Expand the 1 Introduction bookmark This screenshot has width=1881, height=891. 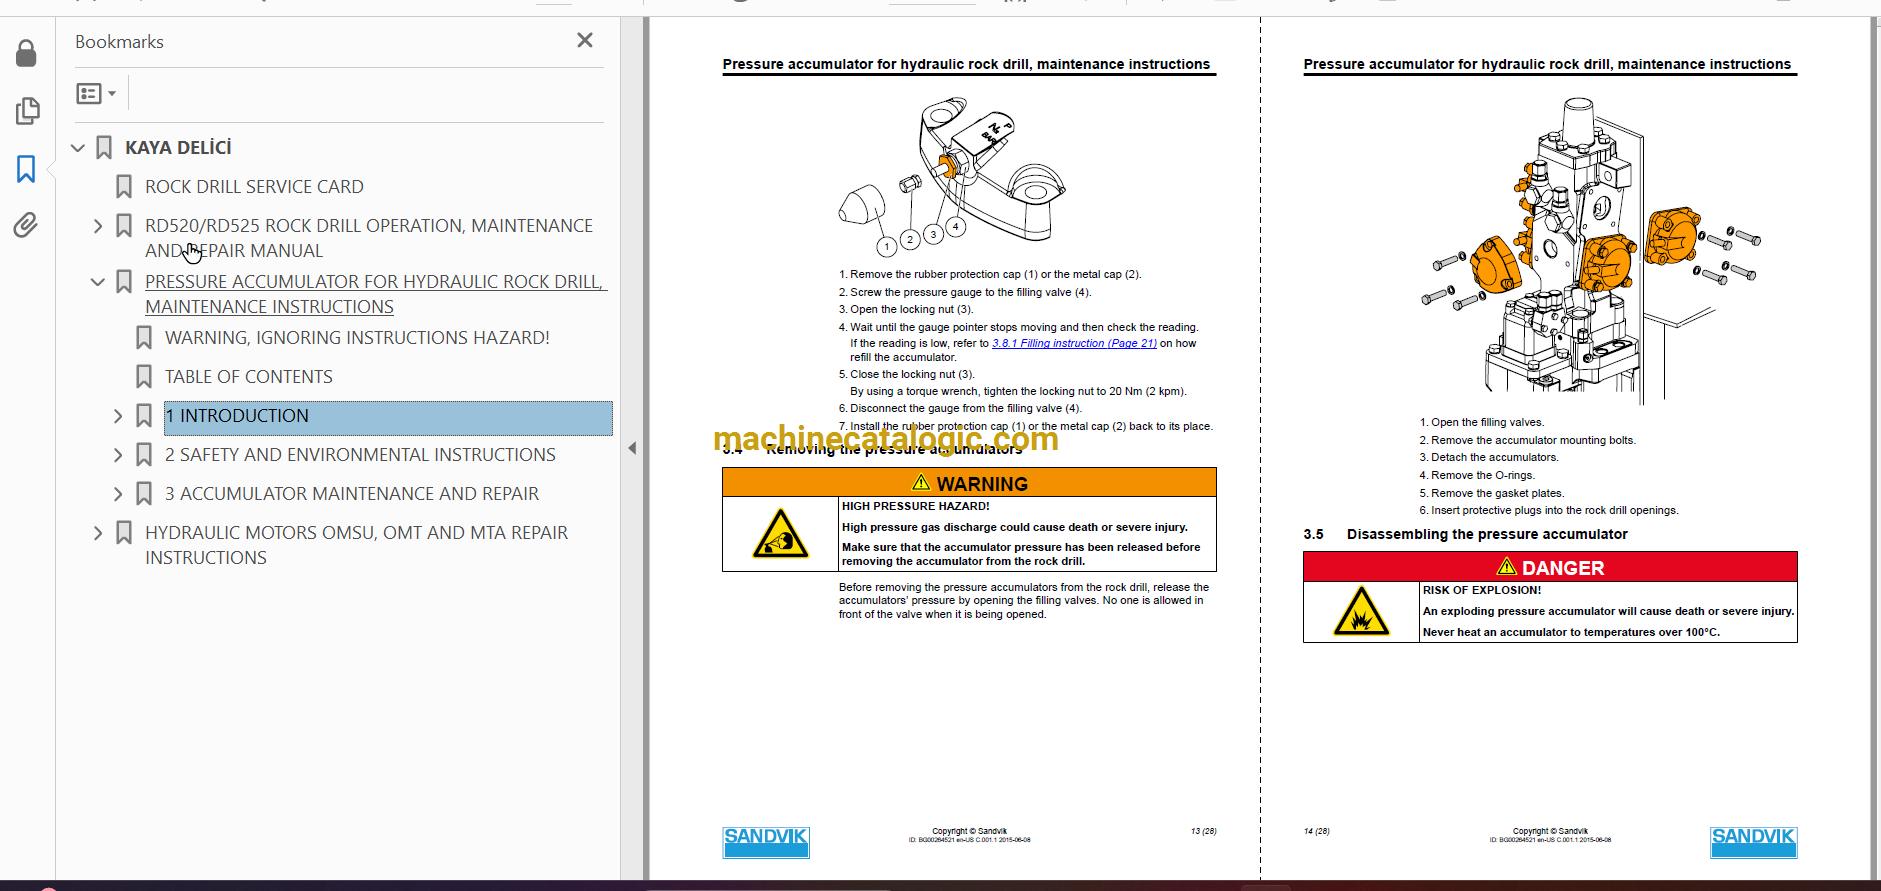click(118, 416)
